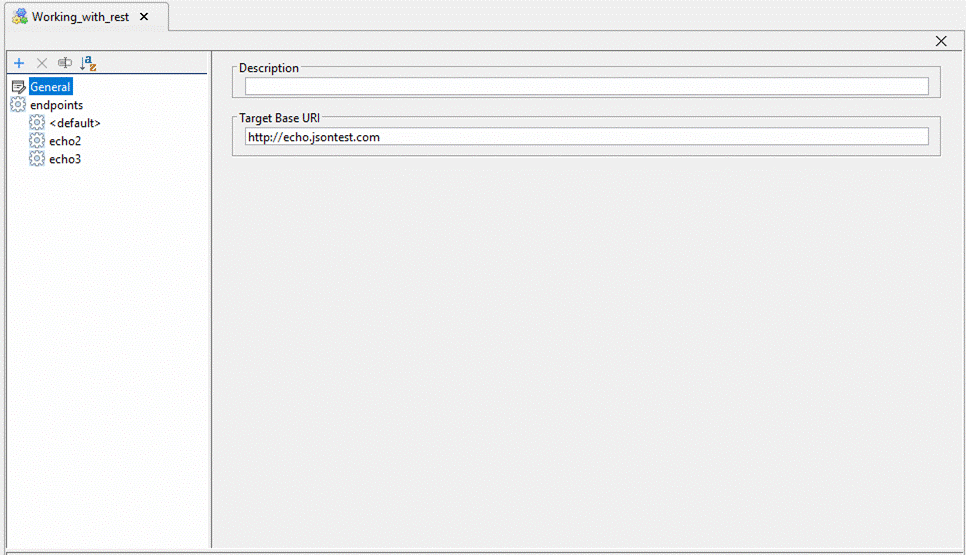Click the Working_with_rest tab icon
The width and height of the screenshot is (966, 555).
[20, 17]
